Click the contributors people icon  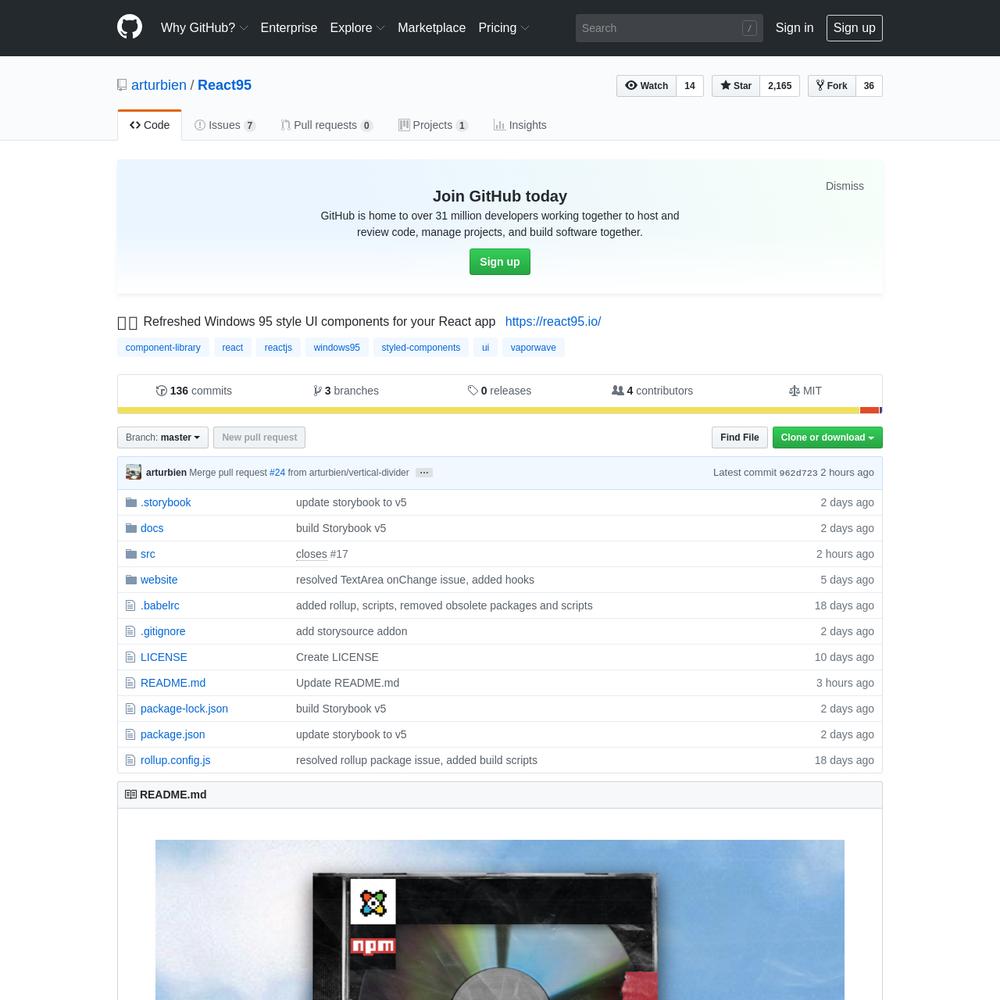point(618,390)
